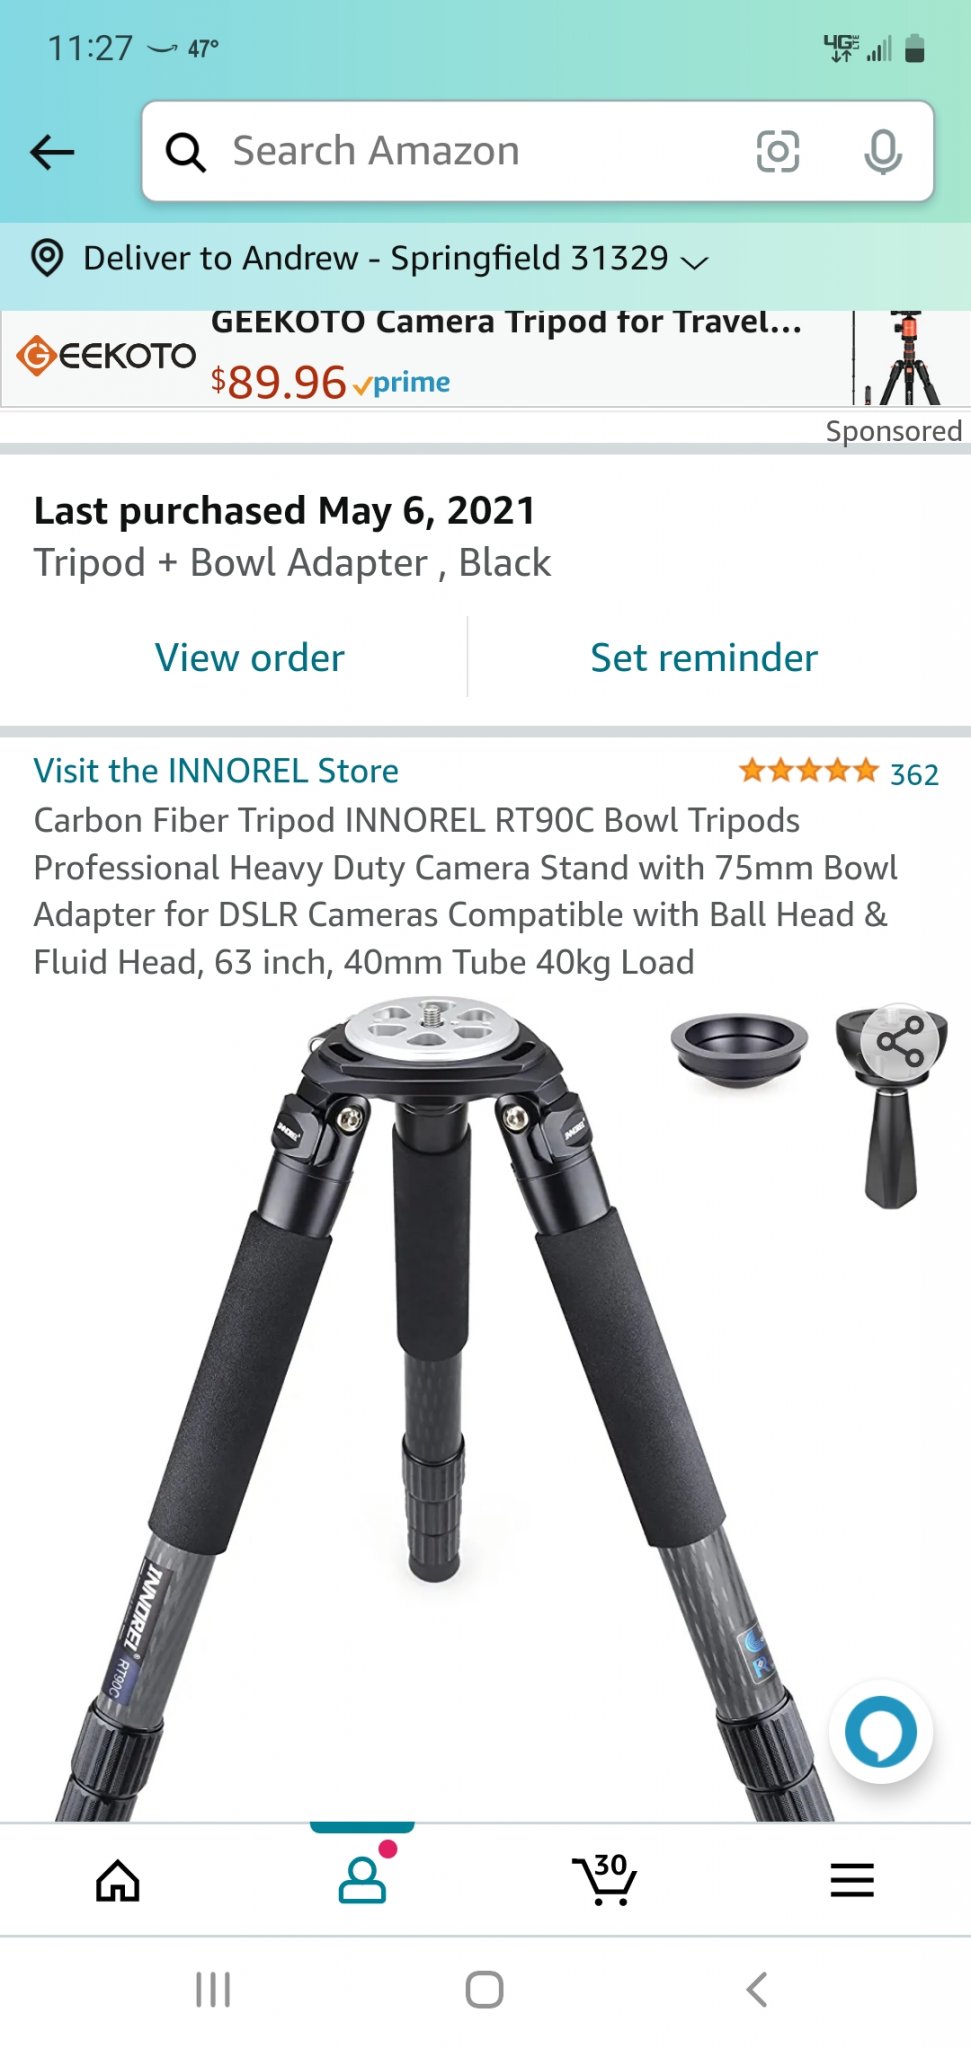Open the hamburger menu tab
971x2048 pixels.
tap(852, 1880)
